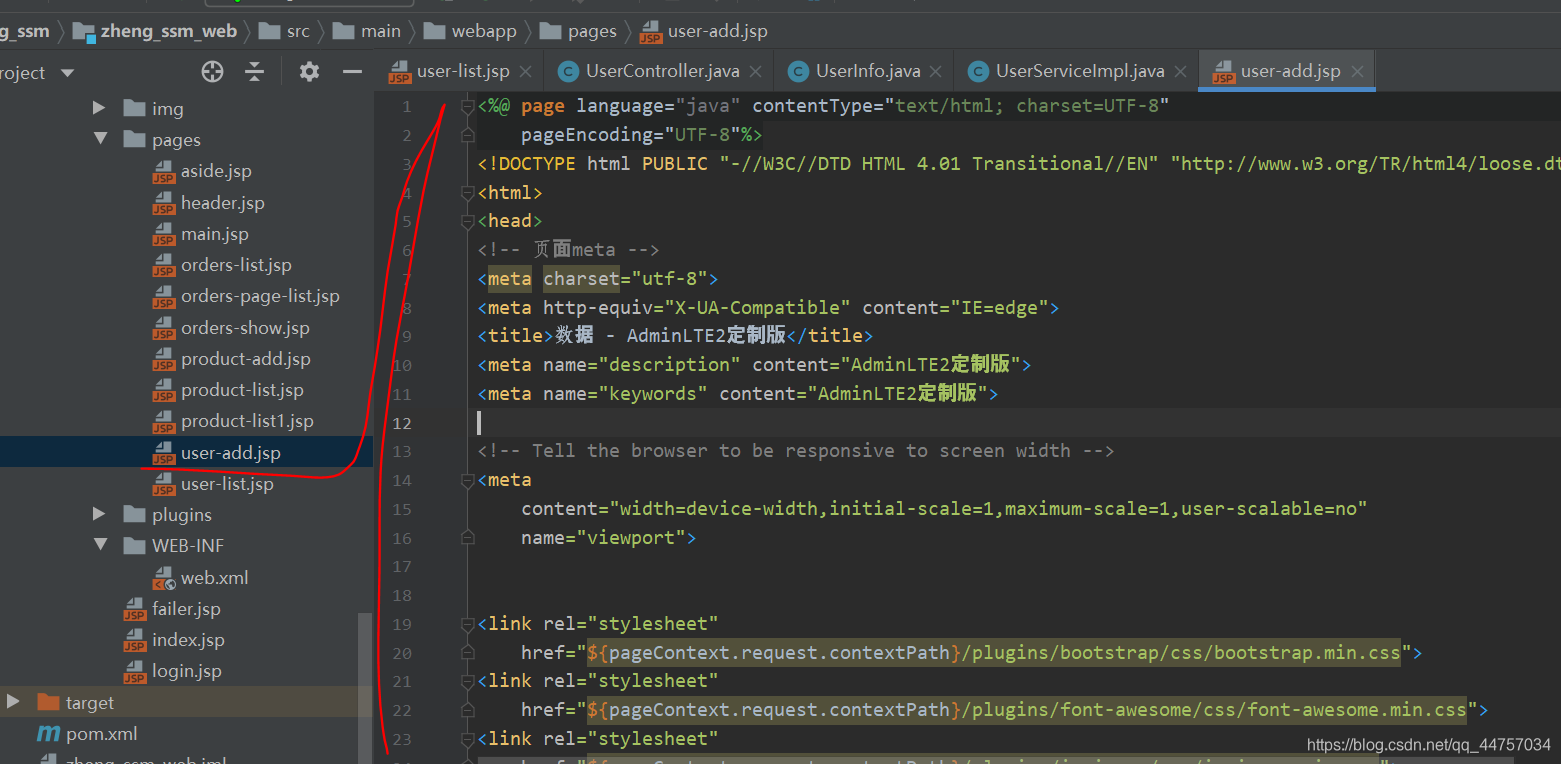Expand the plugins folder
1561x764 pixels.
pyautogui.click(x=99, y=514)
